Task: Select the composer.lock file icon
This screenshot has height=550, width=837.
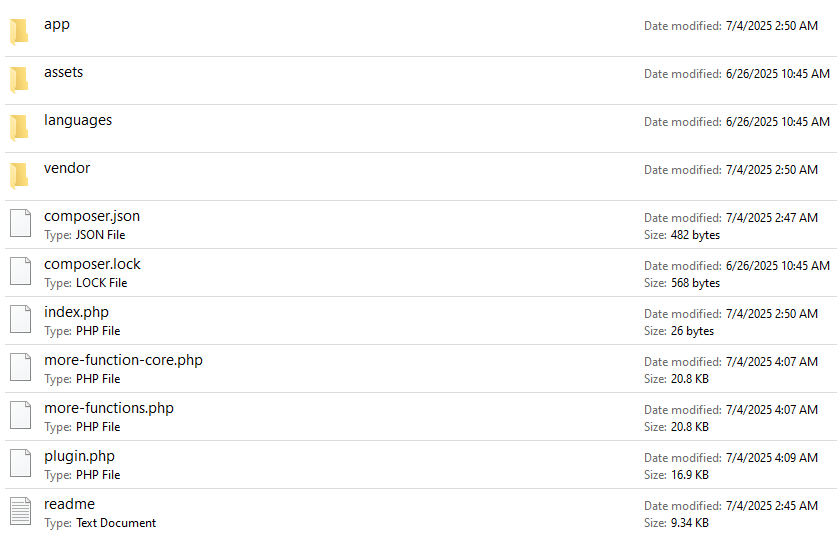Action: coord(20,271)
